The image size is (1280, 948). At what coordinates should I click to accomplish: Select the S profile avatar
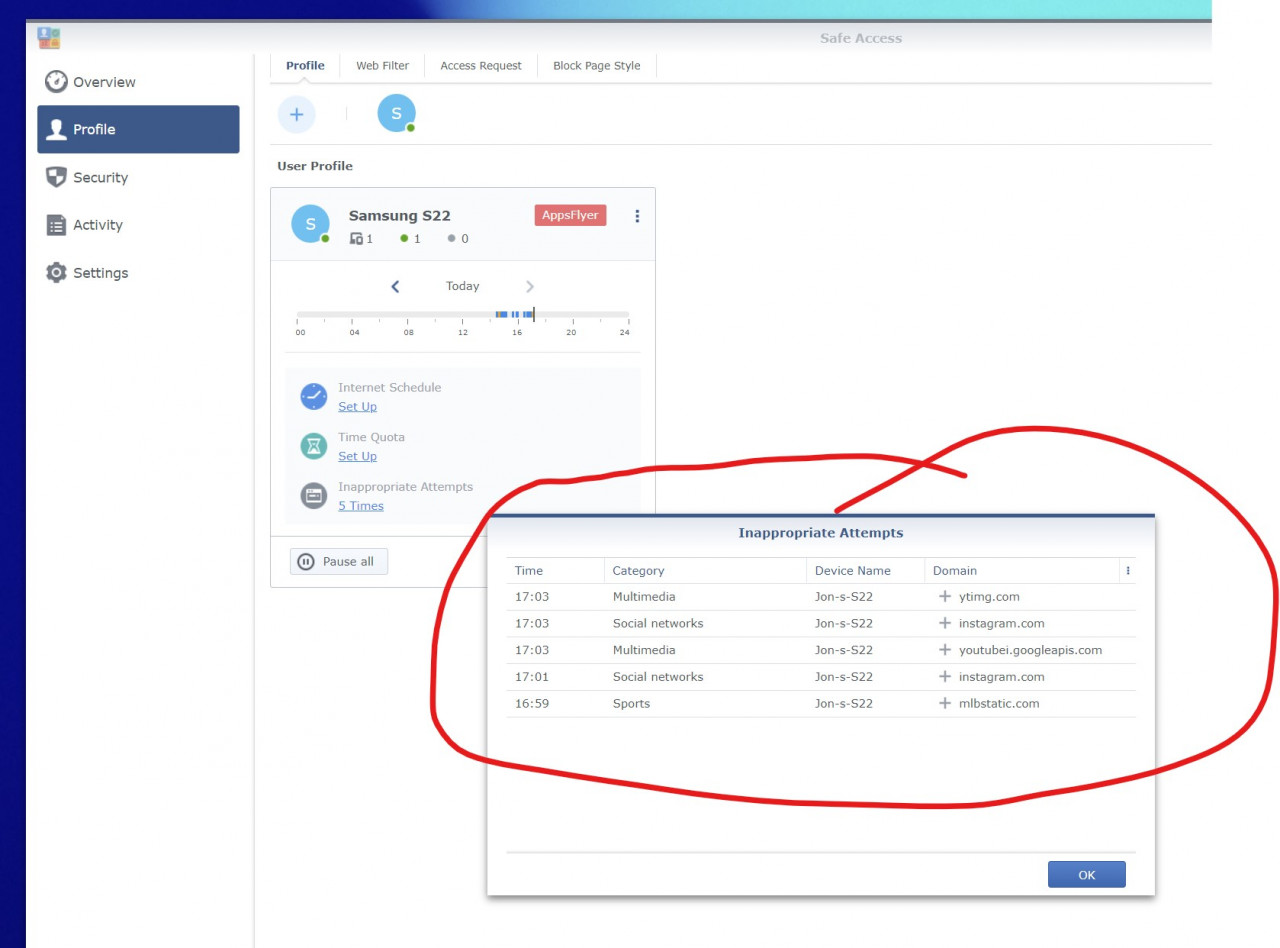click(396, 112)
